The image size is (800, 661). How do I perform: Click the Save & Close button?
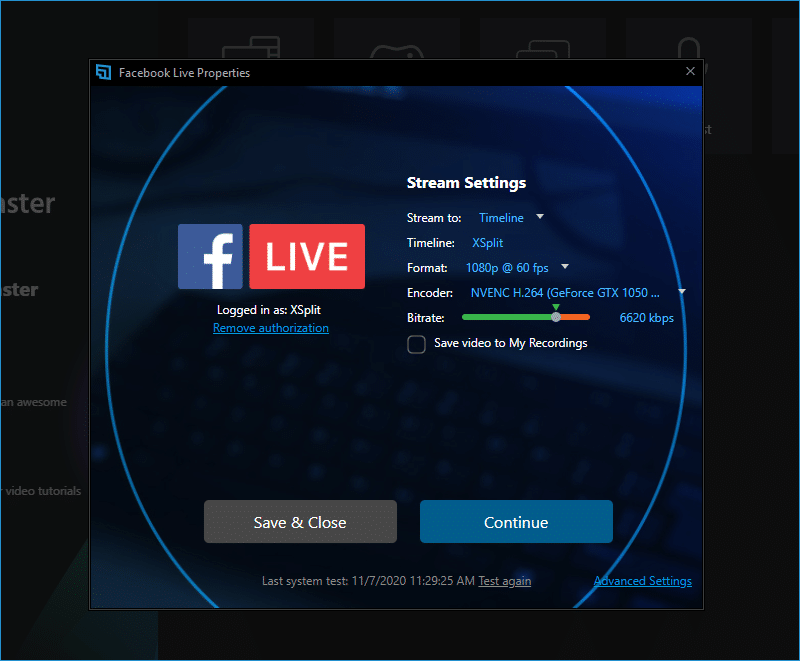click(x=301, y=522)
